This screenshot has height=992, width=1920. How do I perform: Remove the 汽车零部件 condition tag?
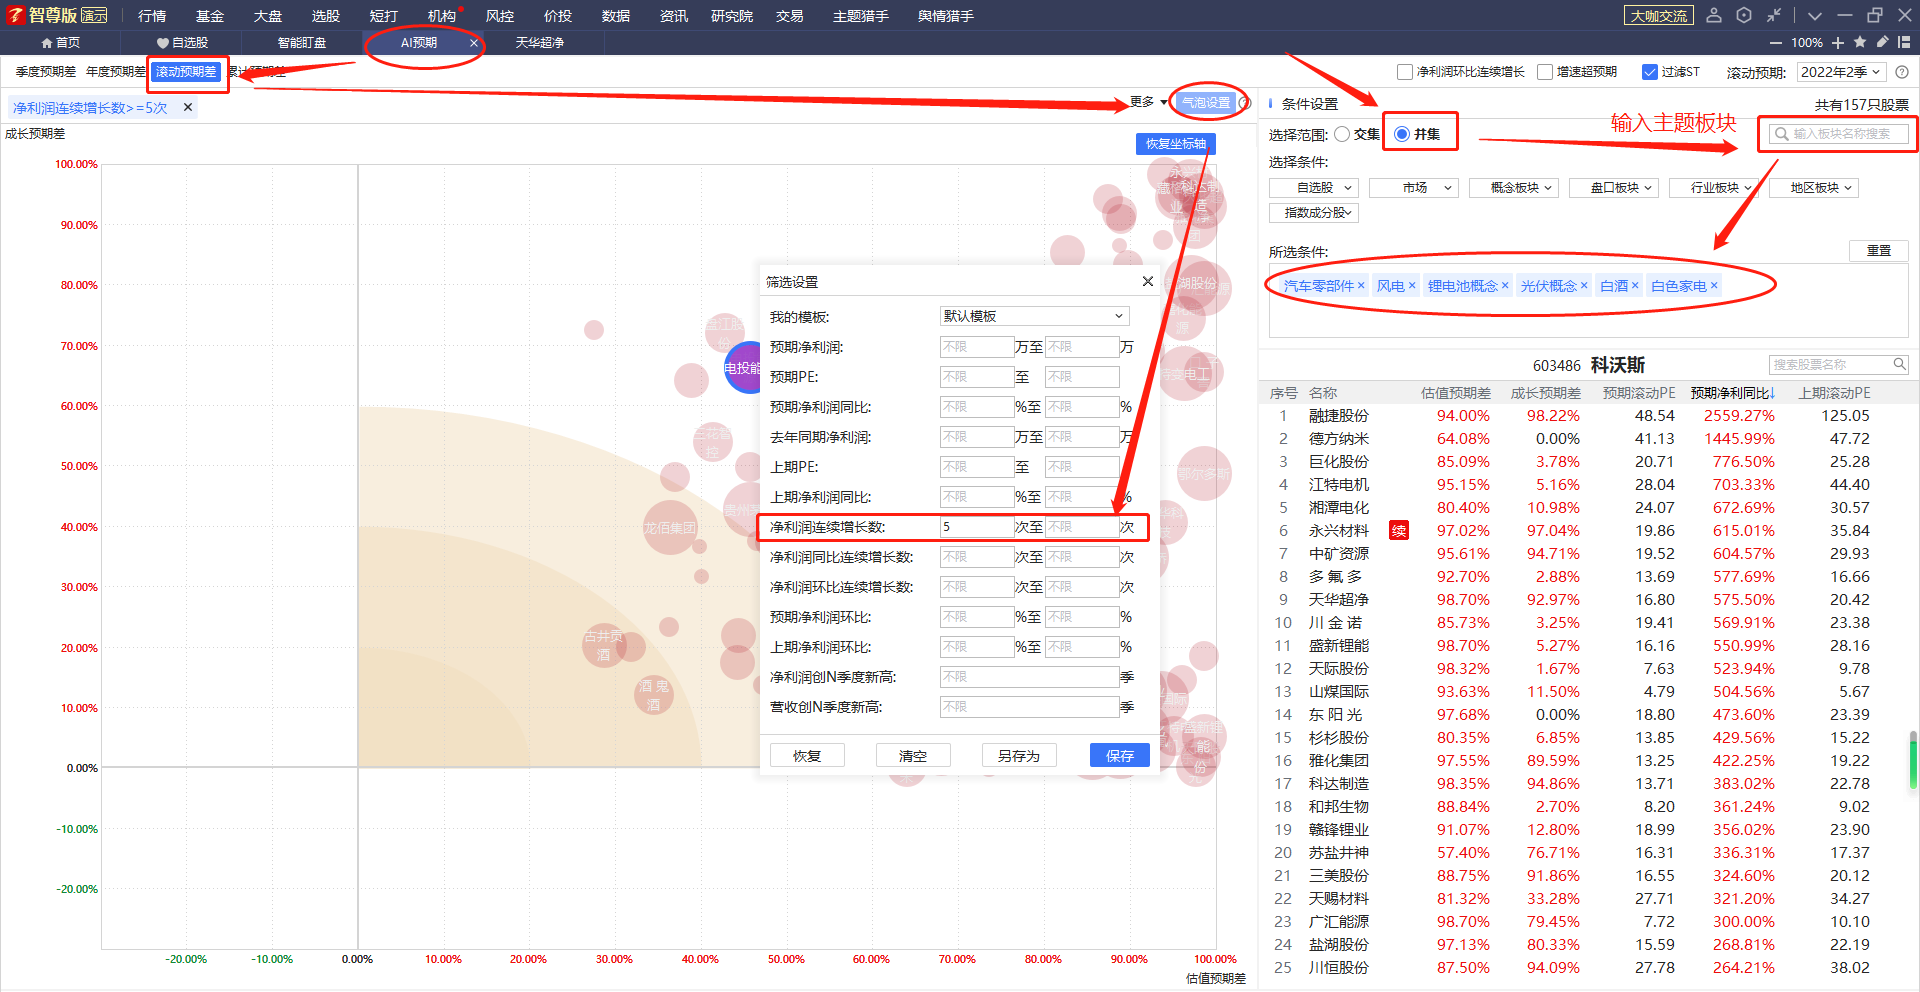click(x=1361, y=285)
